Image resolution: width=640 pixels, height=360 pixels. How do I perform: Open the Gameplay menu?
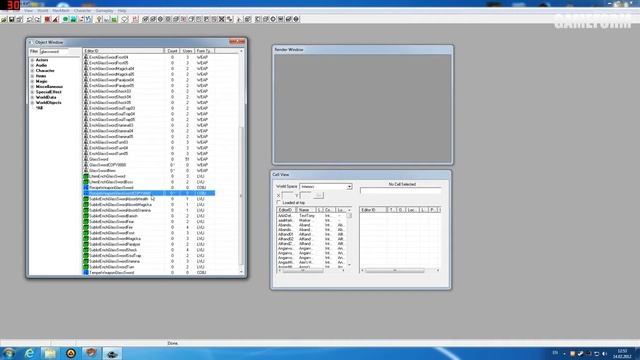coord(104,11)
